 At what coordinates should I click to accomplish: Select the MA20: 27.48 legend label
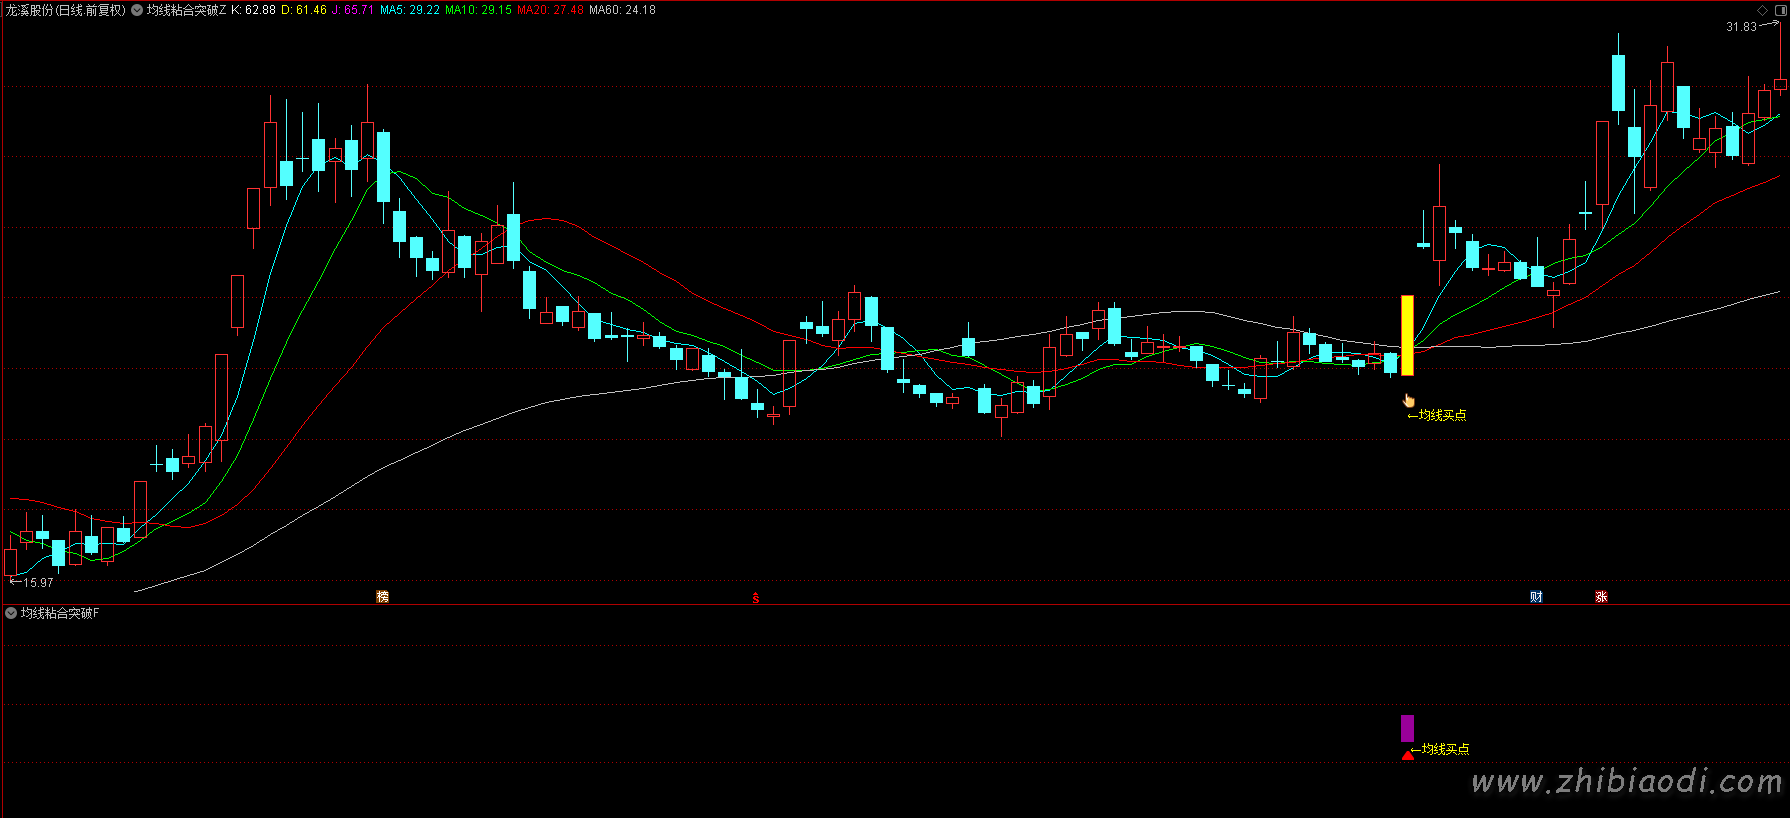(x=550, y=10)
